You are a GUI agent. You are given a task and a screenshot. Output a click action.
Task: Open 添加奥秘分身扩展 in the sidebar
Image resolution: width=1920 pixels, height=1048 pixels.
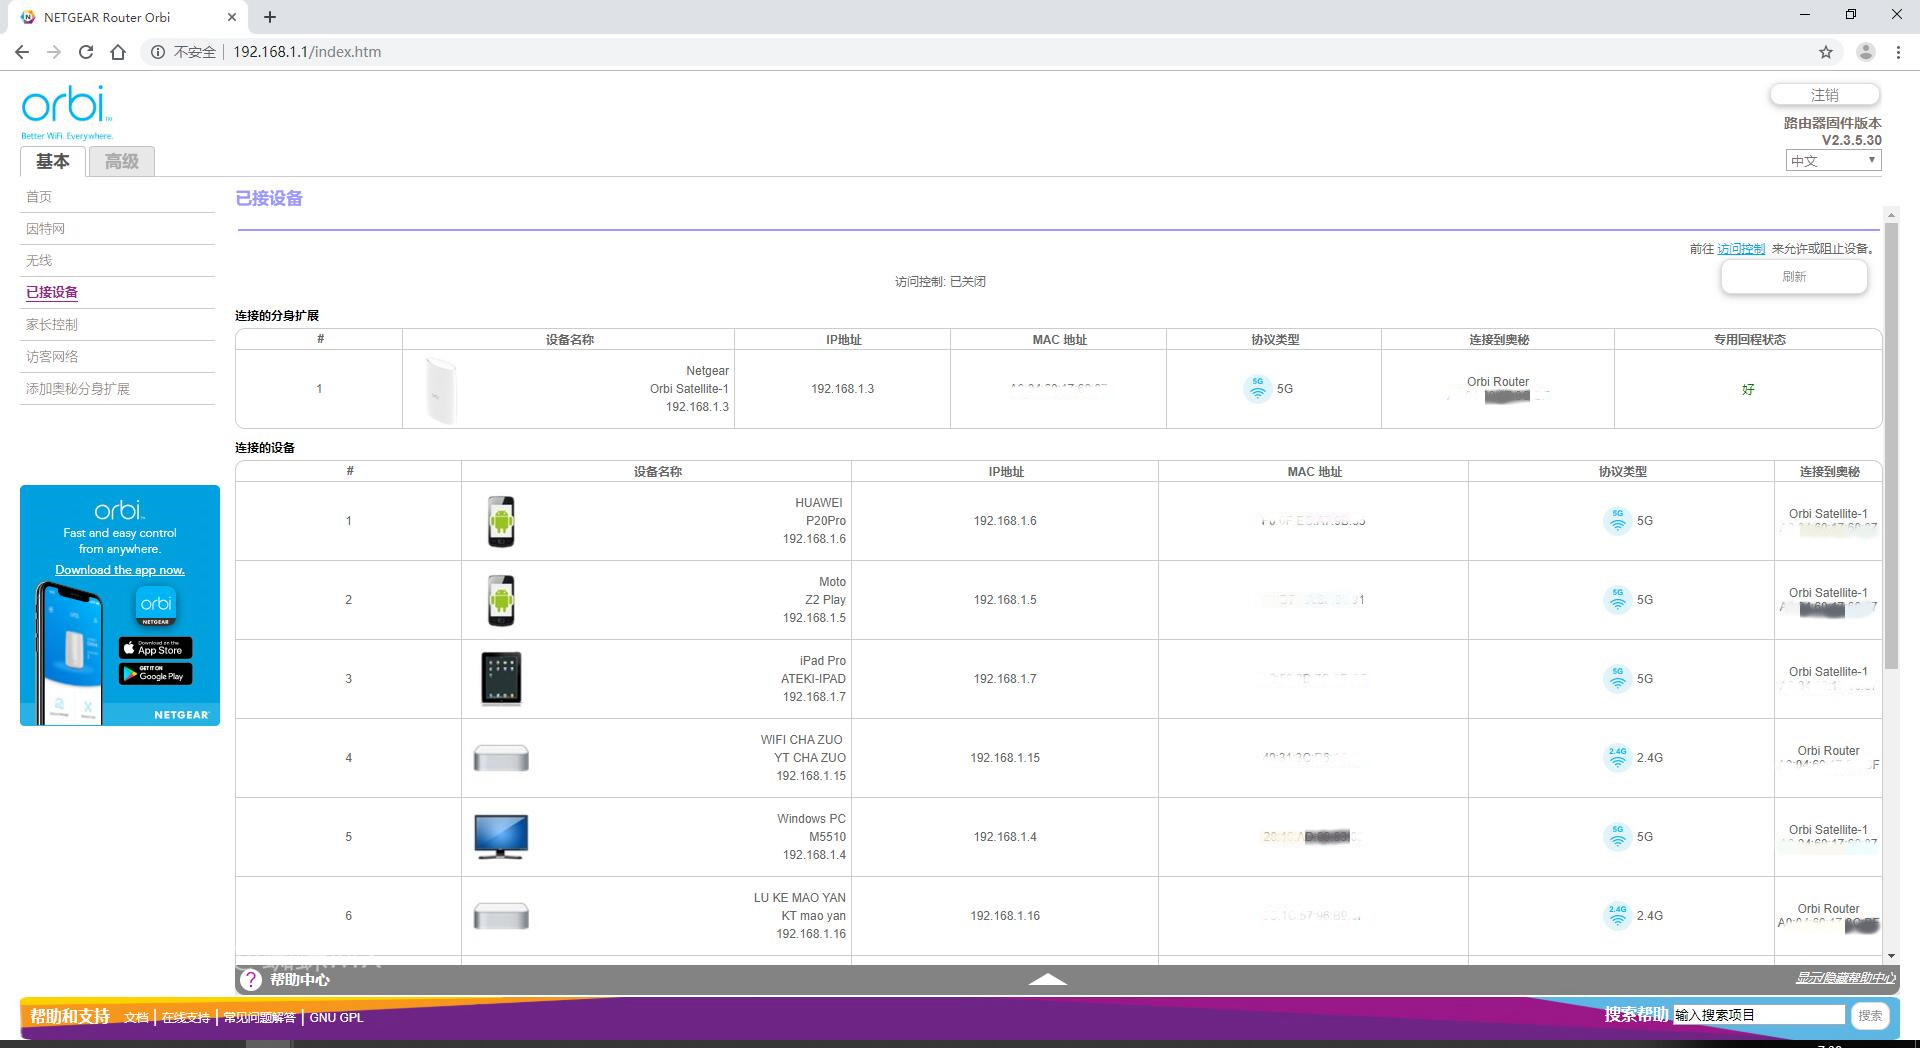78,389
